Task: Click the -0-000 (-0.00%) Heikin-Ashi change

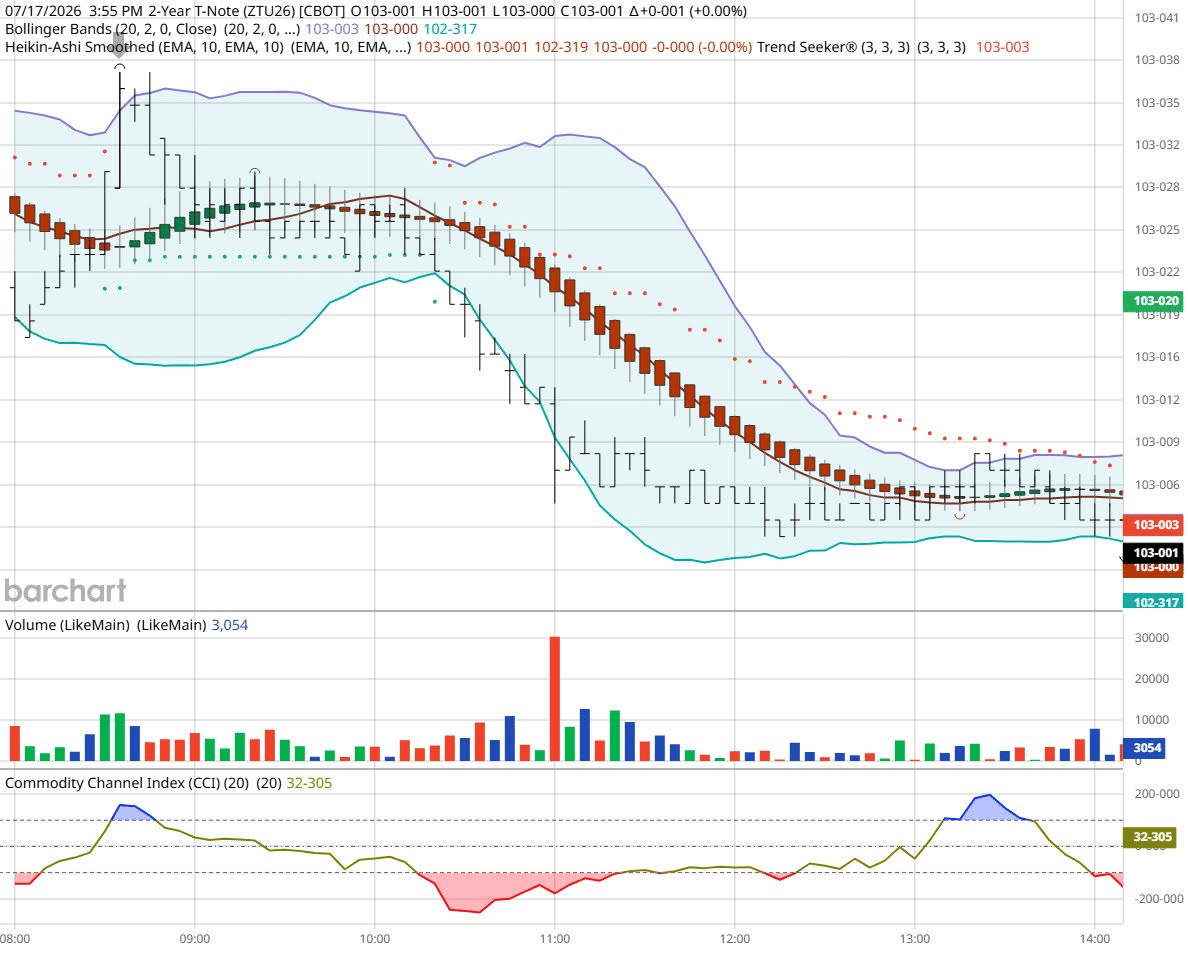Action: (x=702, y=47)
